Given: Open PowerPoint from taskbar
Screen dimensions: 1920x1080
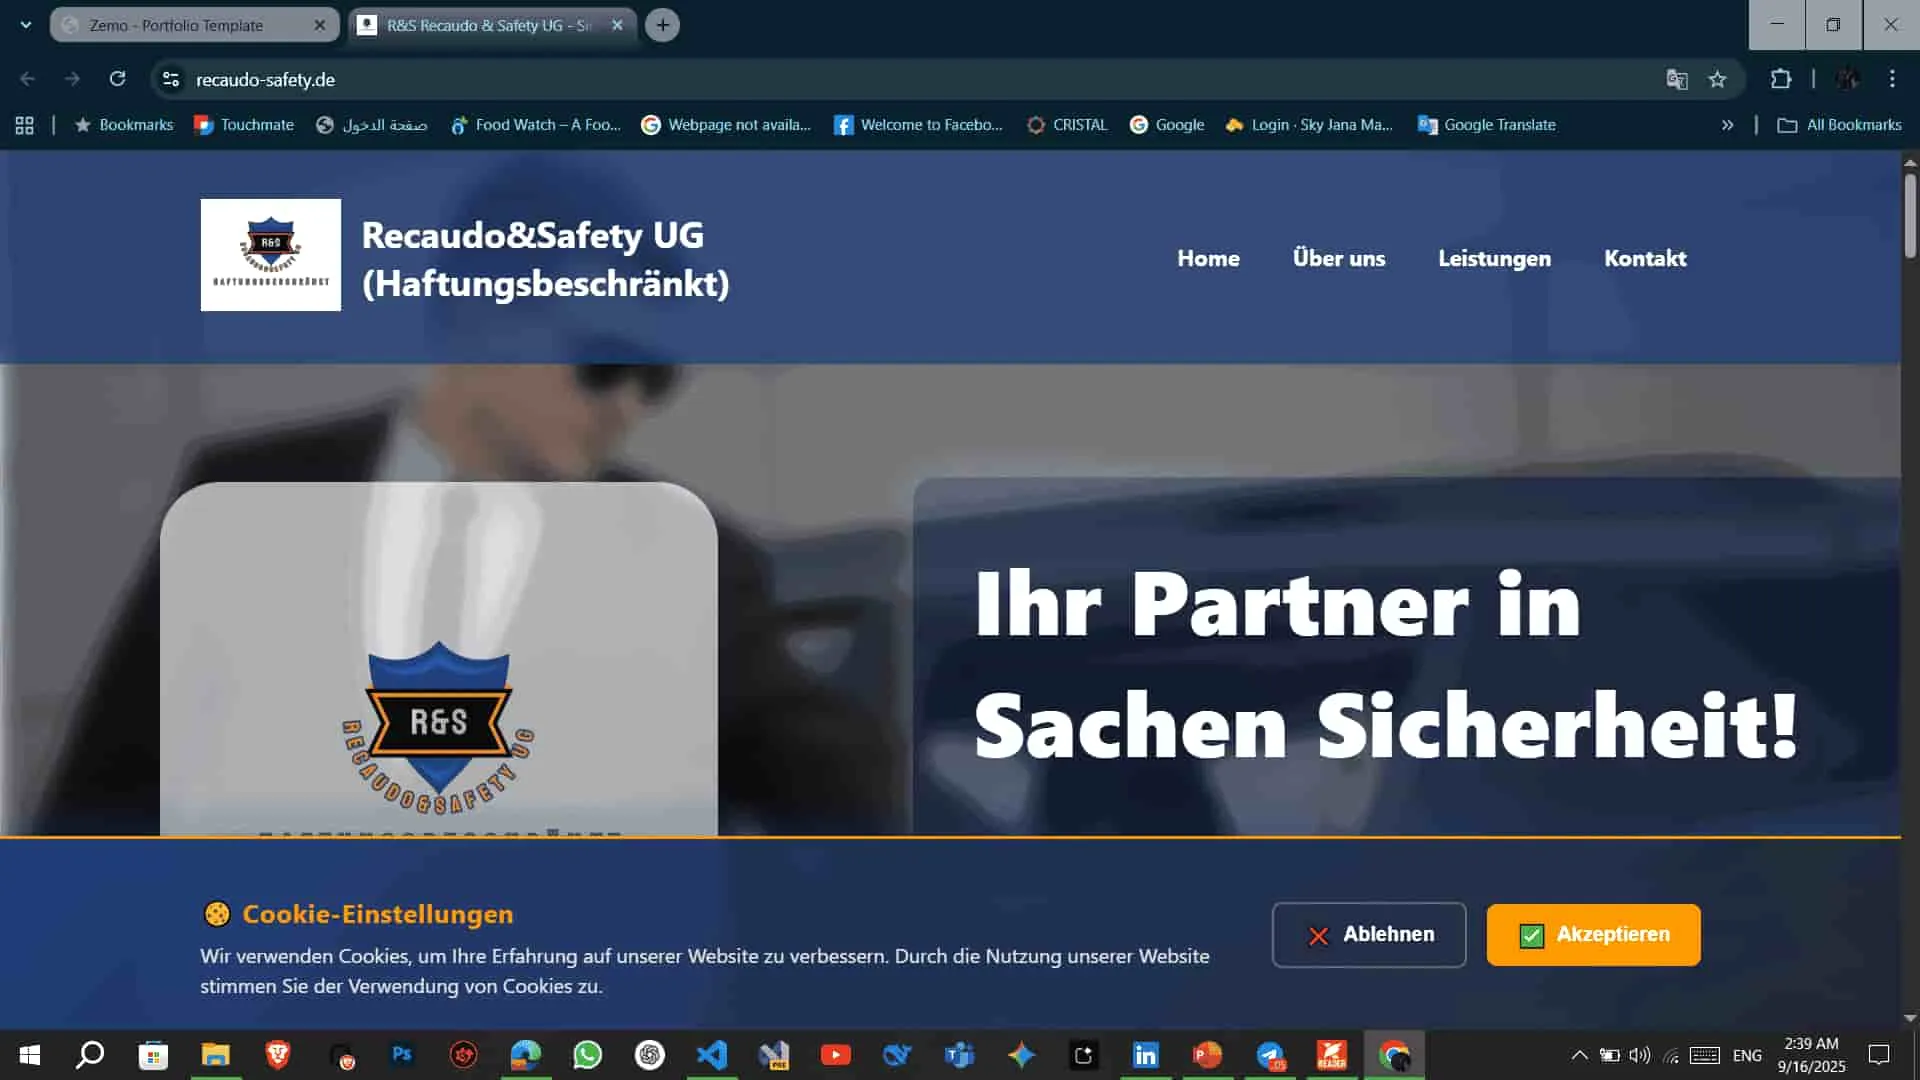Looking at the screenshot, I should 1208,1055.
